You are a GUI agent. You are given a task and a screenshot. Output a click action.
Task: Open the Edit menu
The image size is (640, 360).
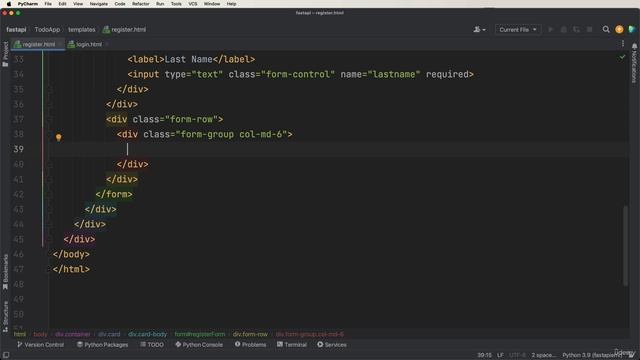[x=62, y=4]
